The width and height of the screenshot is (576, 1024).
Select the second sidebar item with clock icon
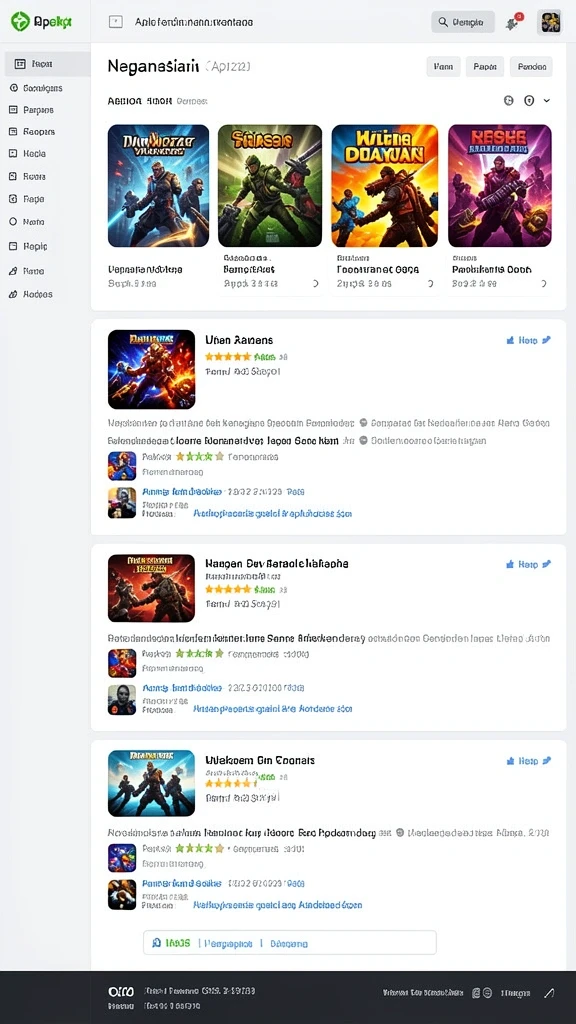coord(38,88)
